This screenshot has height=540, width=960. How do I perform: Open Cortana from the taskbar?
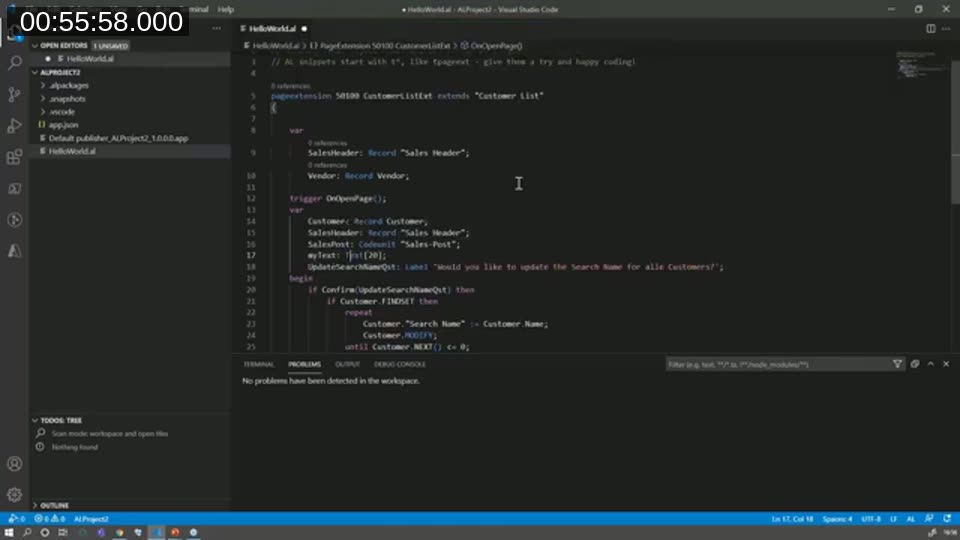[x=45, y=533]
